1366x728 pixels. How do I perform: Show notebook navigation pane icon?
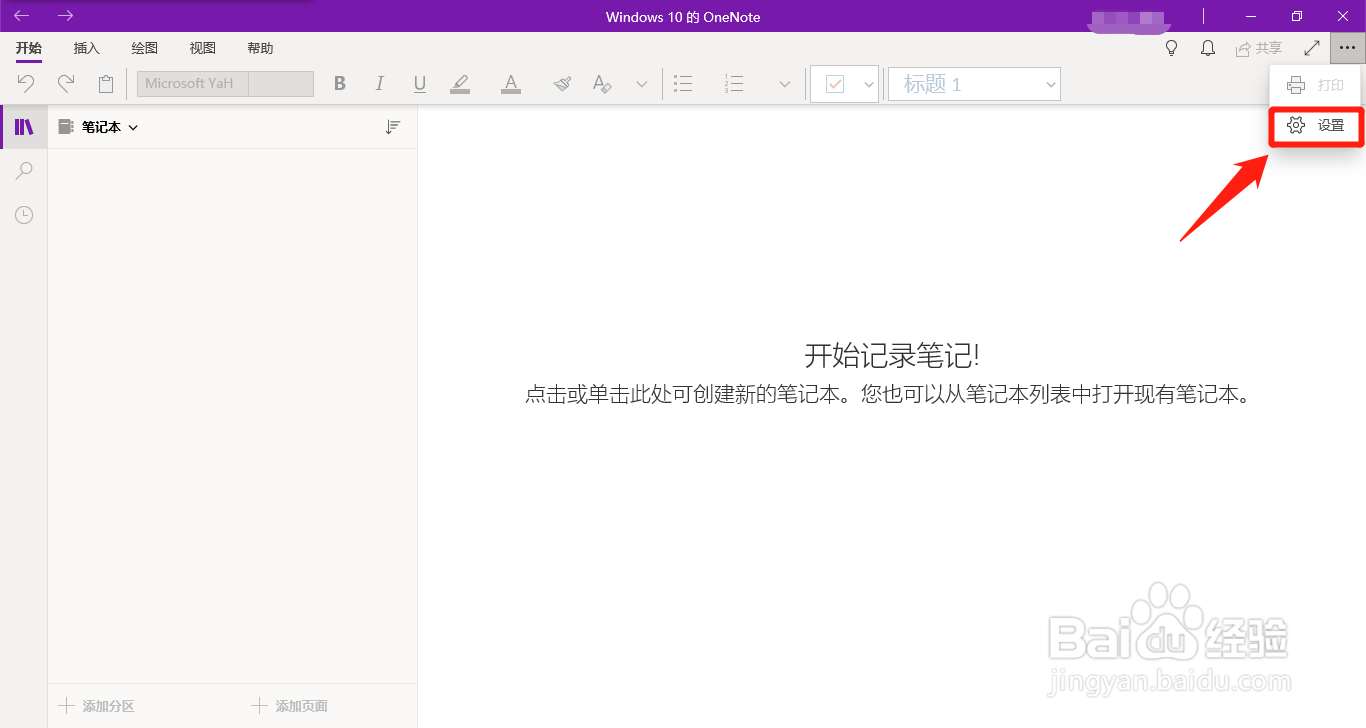tap(24, 127)
